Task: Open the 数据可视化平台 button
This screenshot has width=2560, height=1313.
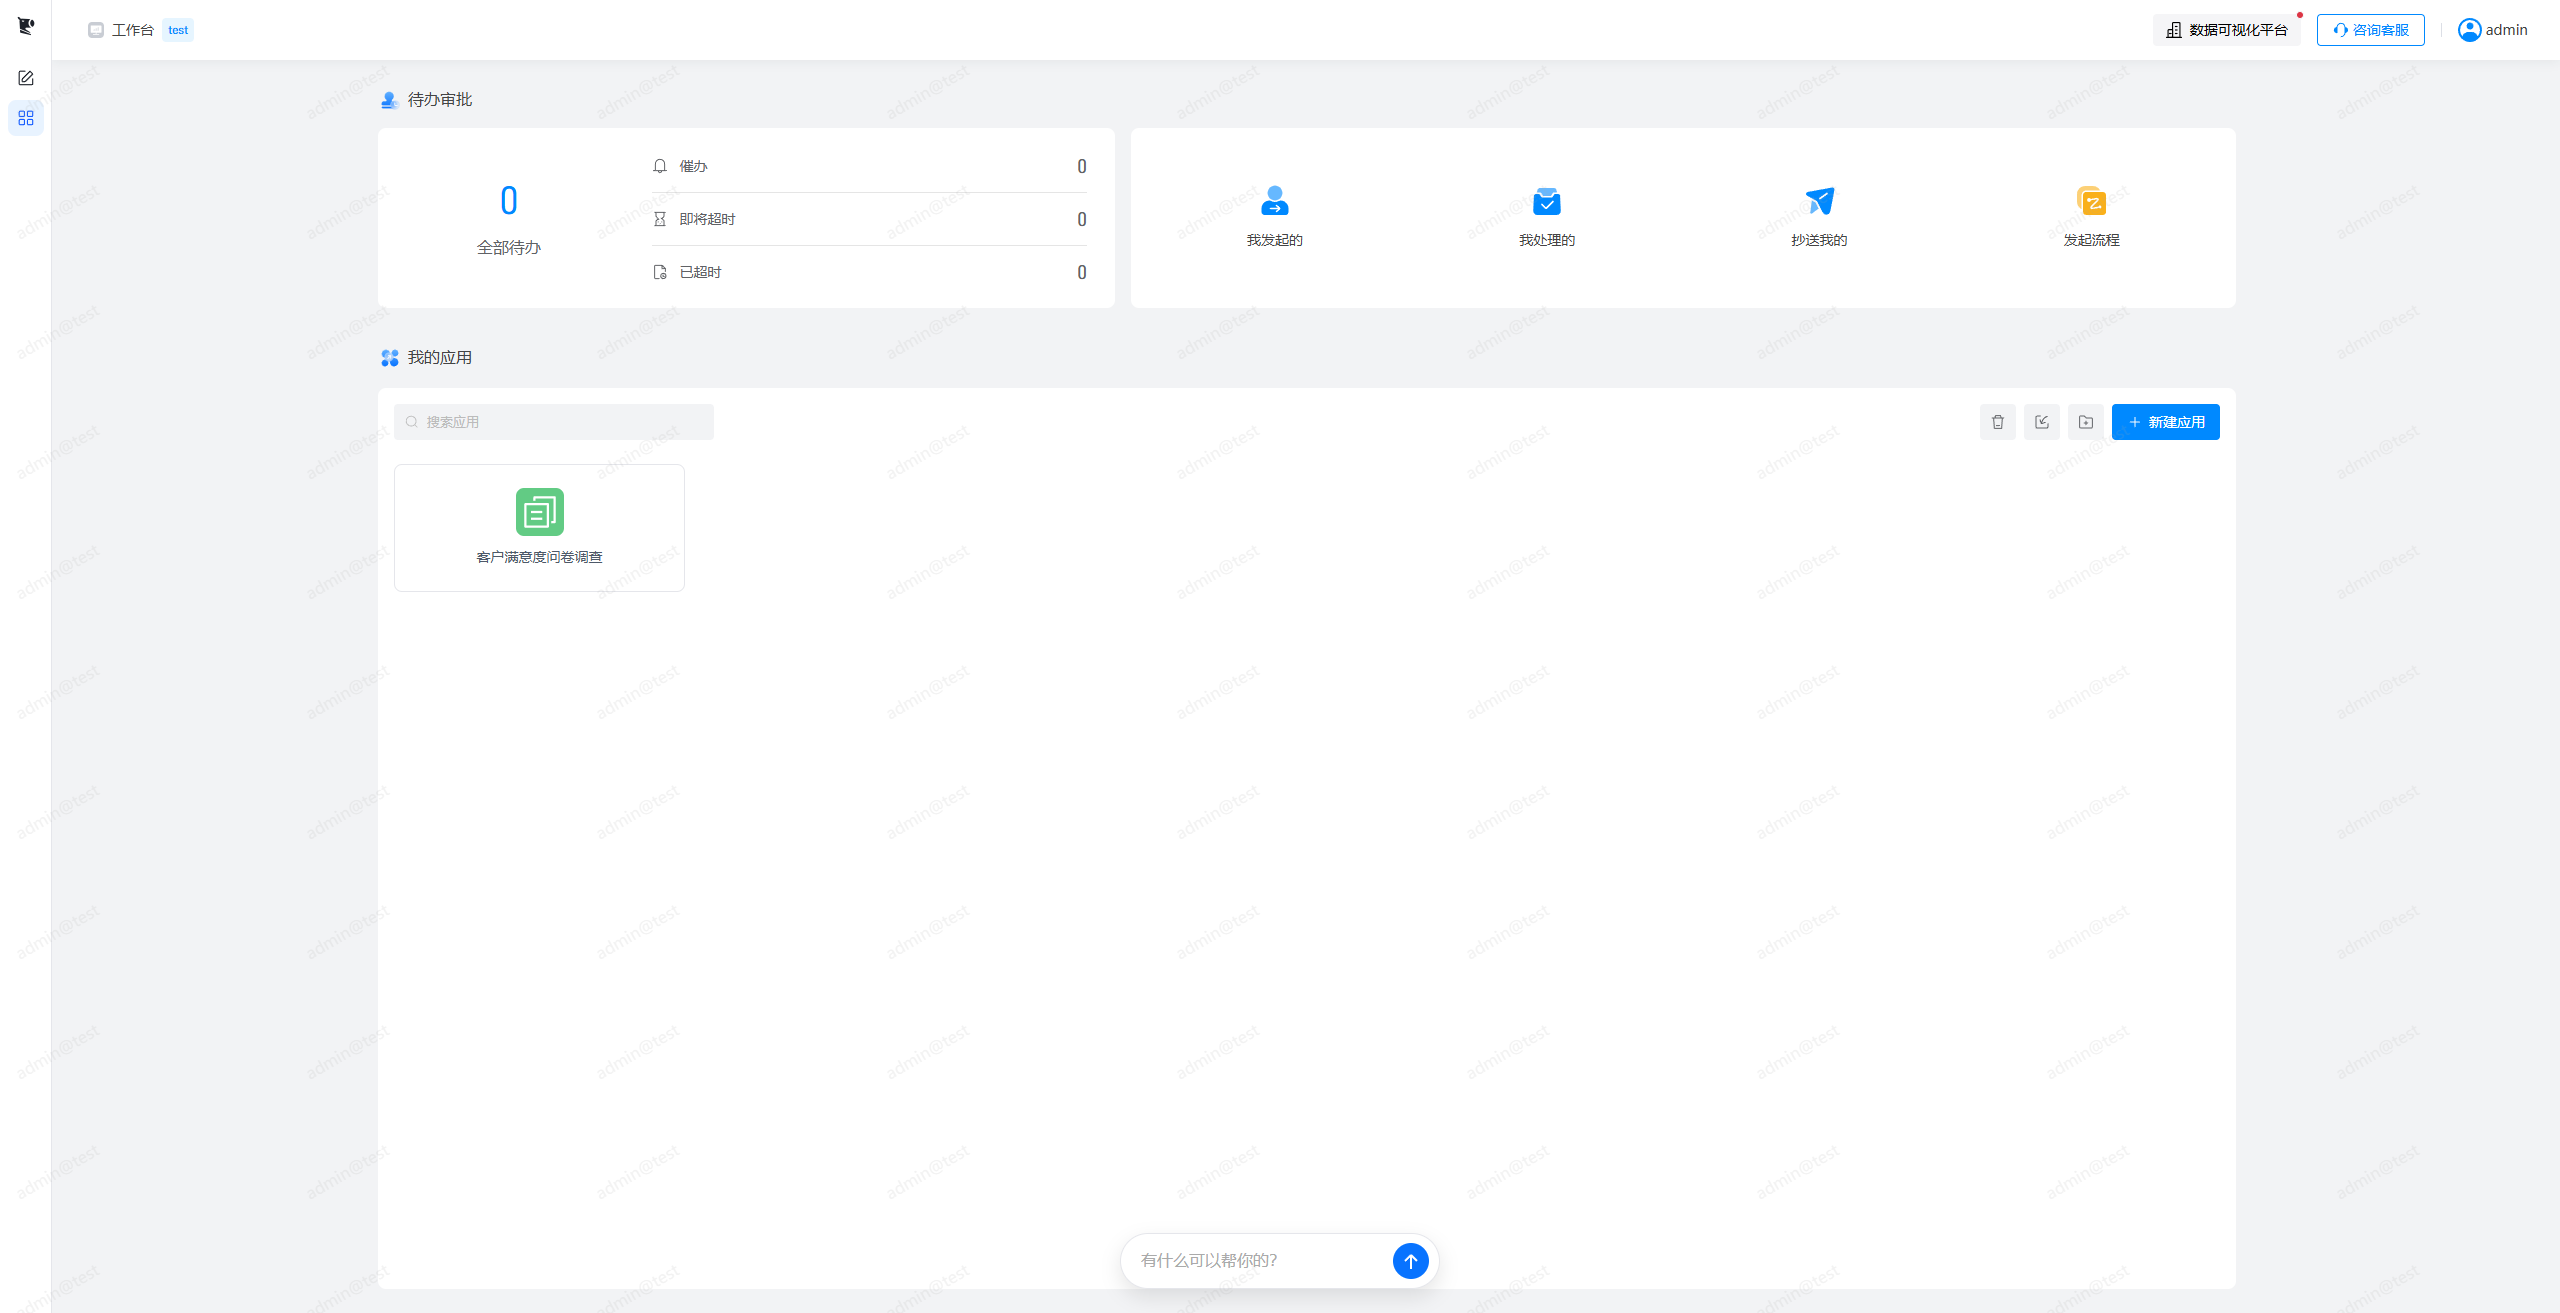Action: coord(2227,30)
